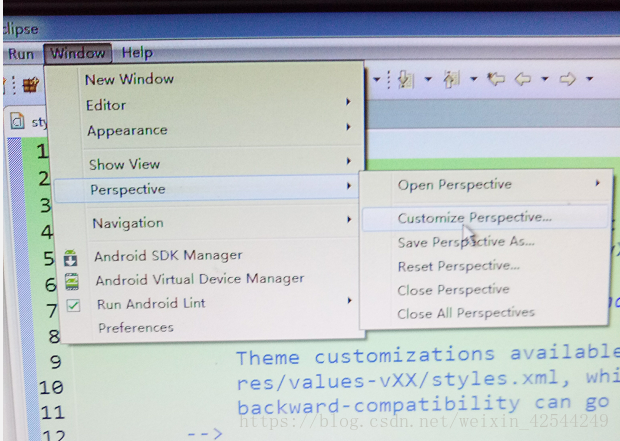Select the Perspective menu entry
620x441 pixels.
(206, 189)
